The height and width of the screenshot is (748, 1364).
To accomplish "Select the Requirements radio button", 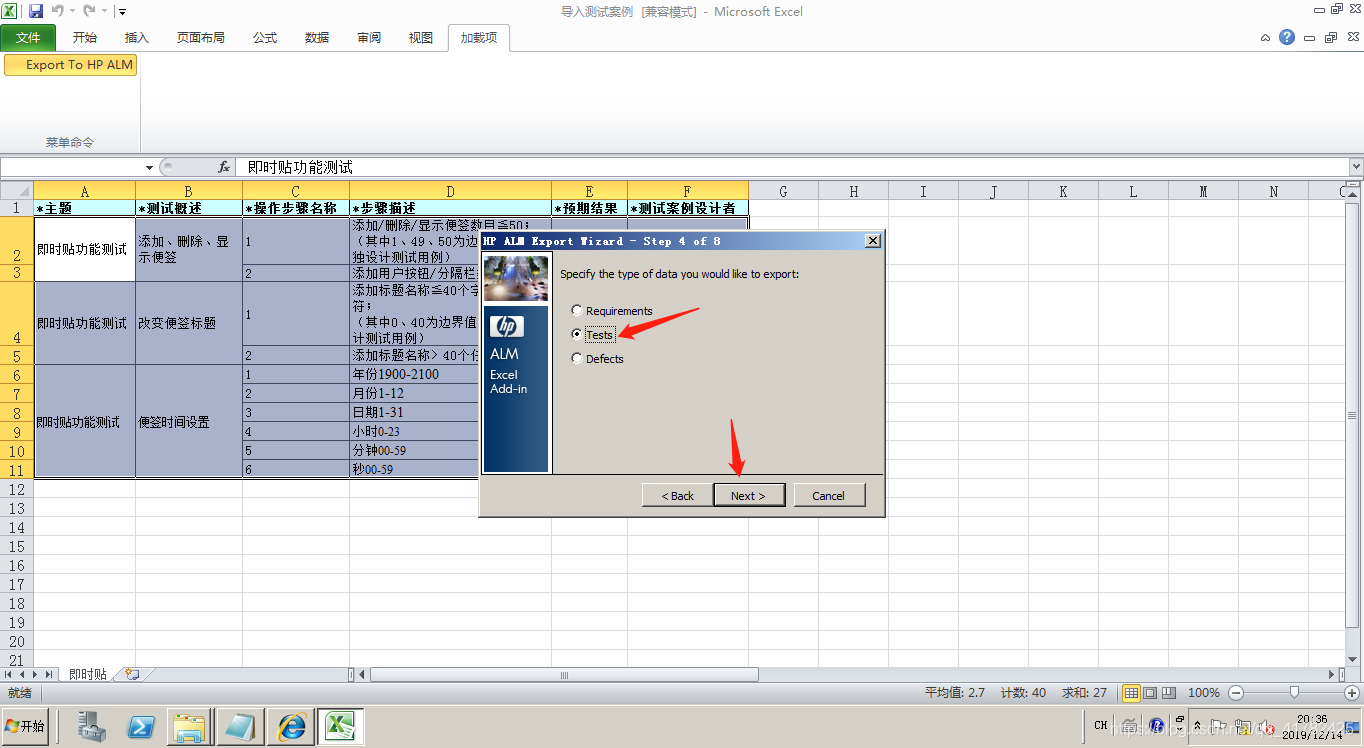I will point(577,311).
